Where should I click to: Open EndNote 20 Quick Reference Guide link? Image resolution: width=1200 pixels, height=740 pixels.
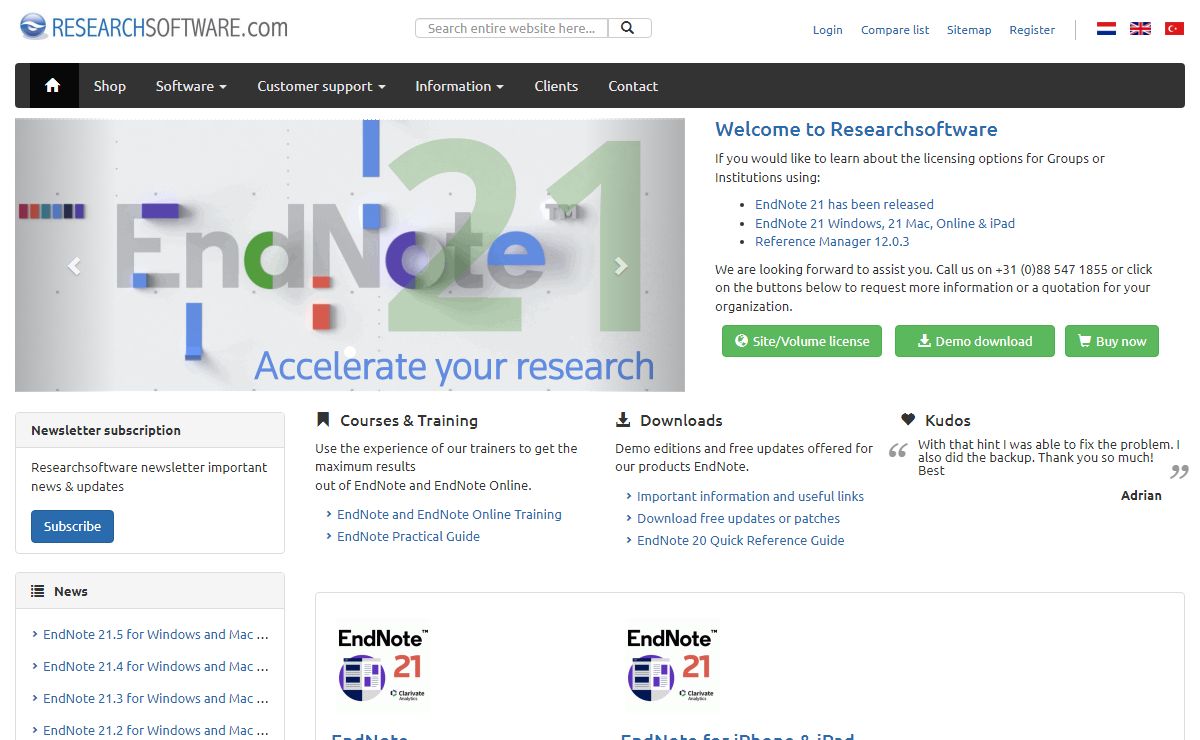pos(740,540)
